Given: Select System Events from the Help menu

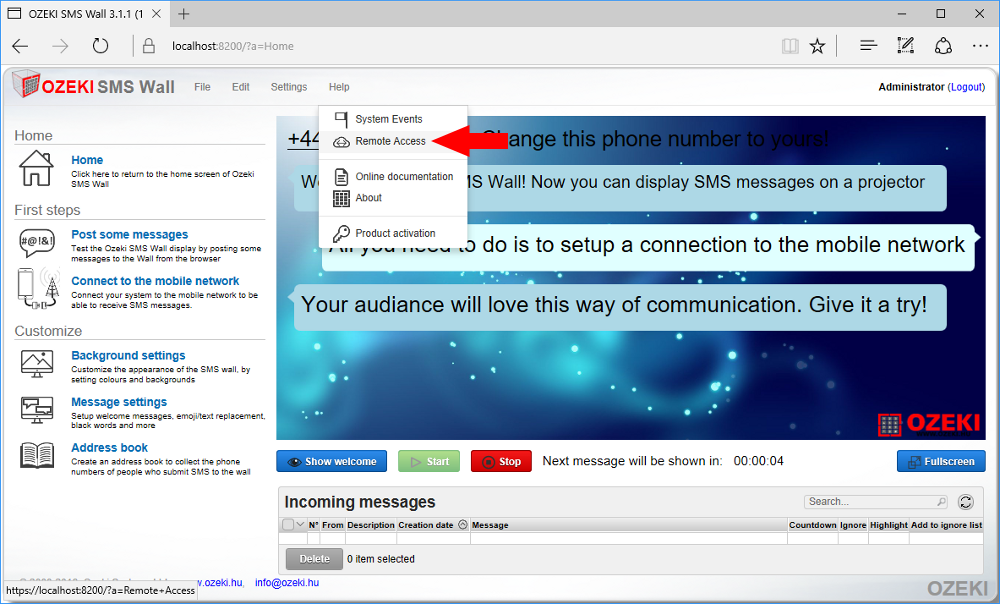Looking at the screenshot, I should 393,119.
